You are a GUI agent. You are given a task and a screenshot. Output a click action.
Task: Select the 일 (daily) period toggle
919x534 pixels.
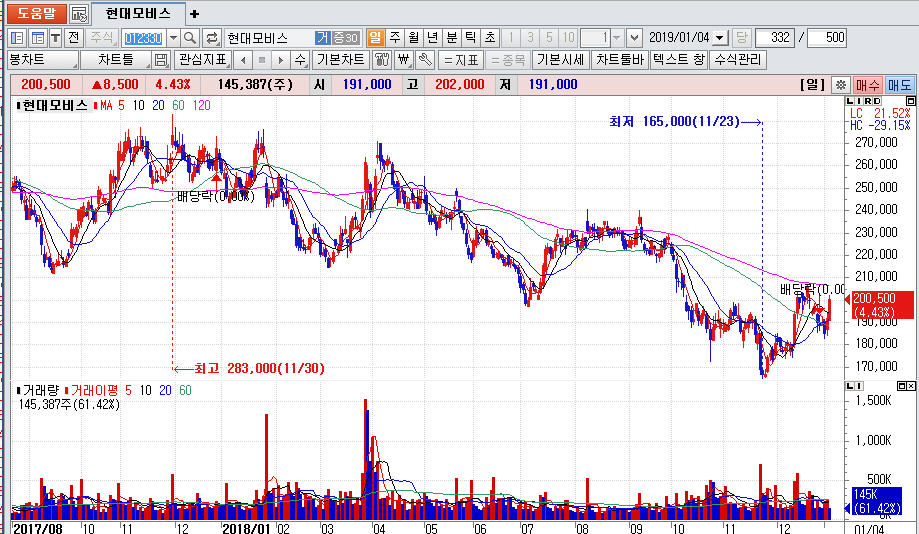(x=375, y=38)
